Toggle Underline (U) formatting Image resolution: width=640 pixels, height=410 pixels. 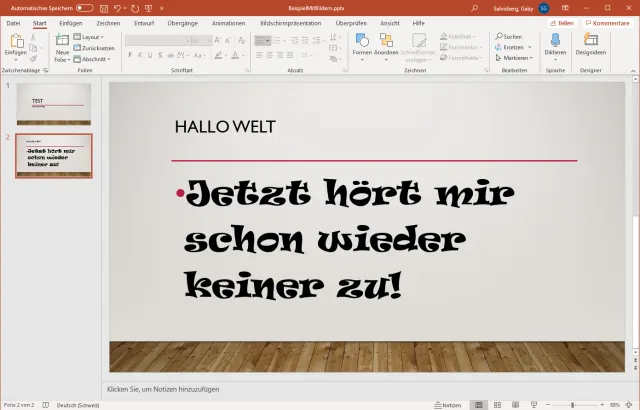coord(150,55)
